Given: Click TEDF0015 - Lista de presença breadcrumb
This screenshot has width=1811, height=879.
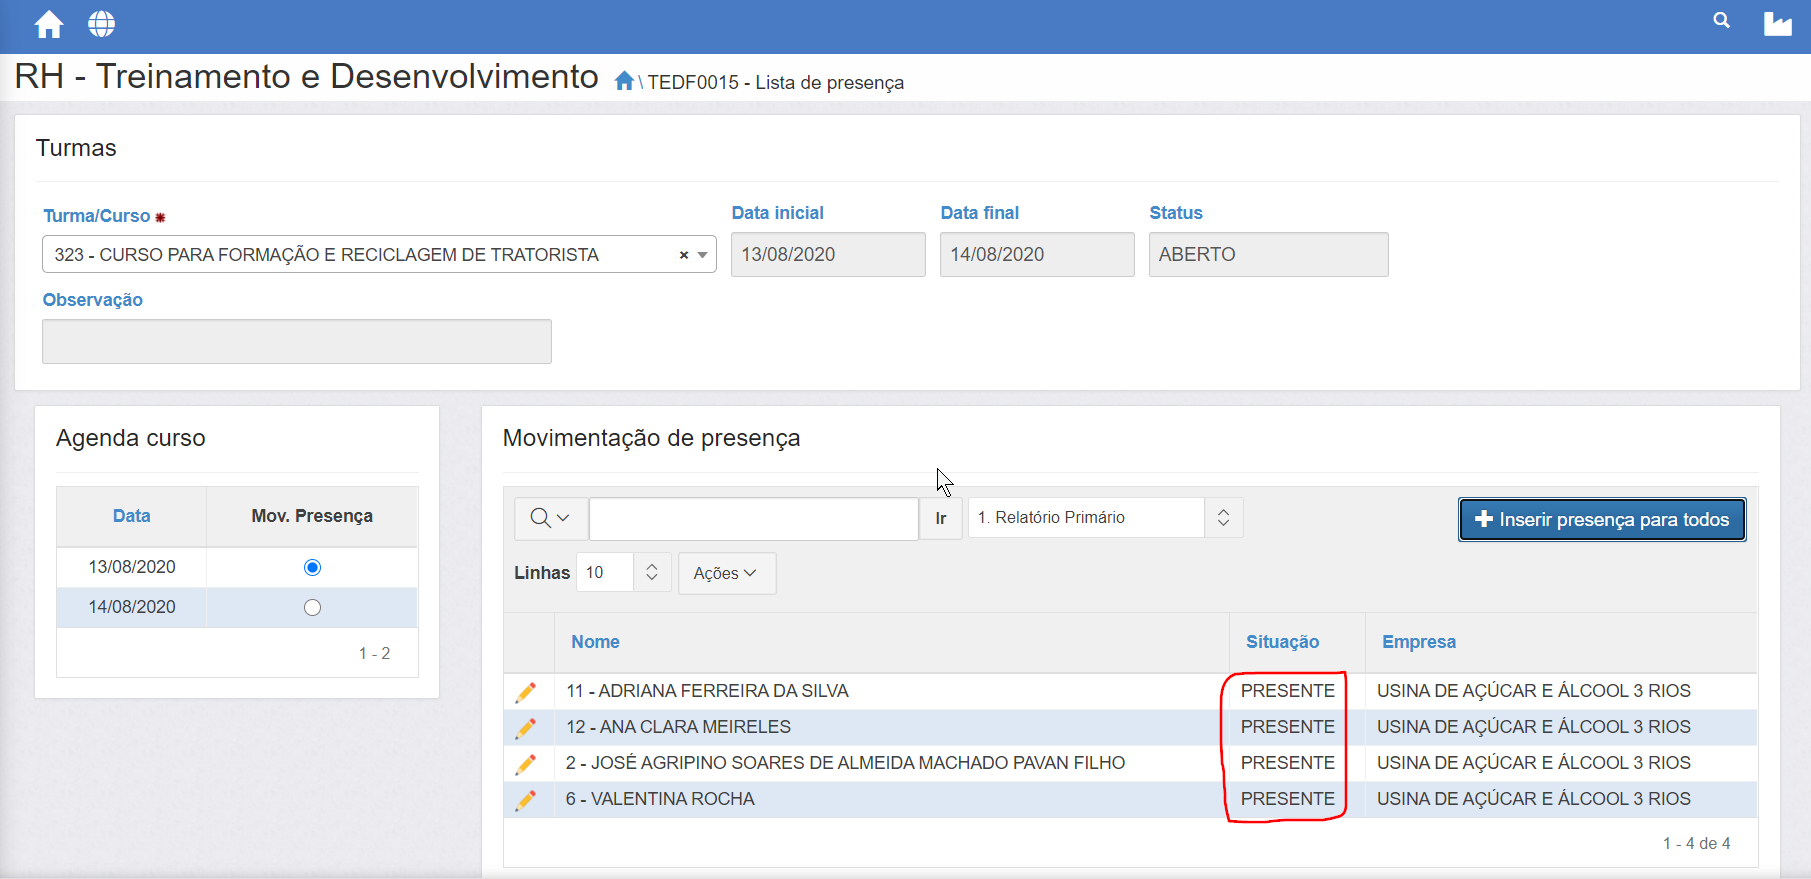Looking at the screenshot, I should [x=775, y=82].
